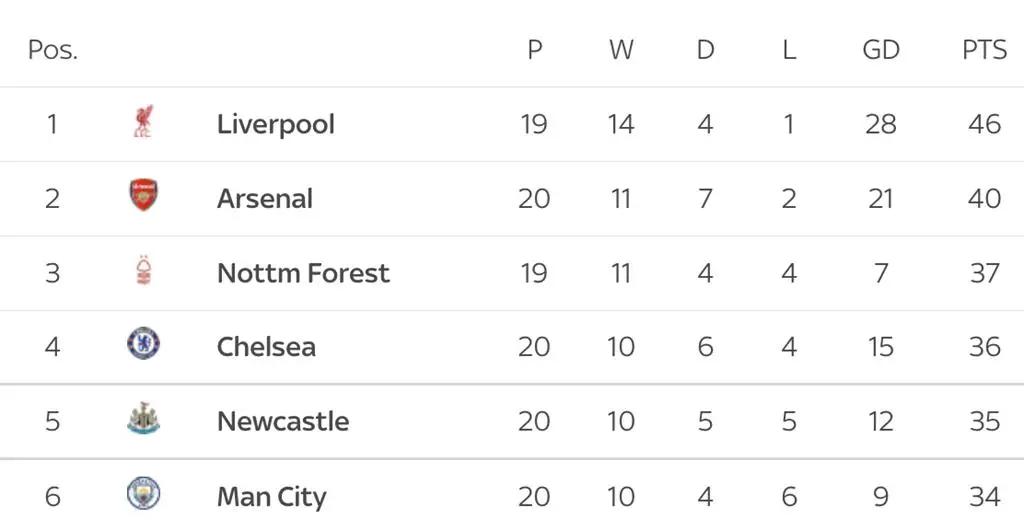Viewport: 1024px width, 530px height.
Task: Click the Man City crest icon
Action: point(143,493)
